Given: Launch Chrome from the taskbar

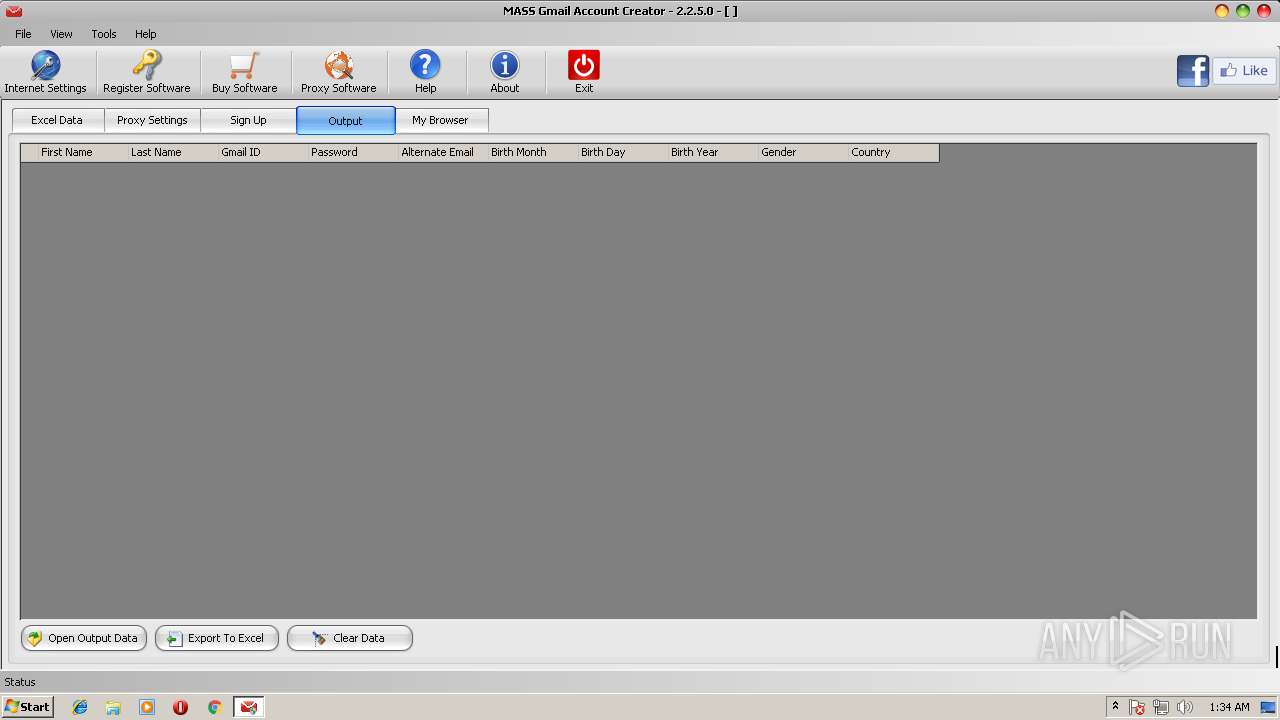Looking at the screenshot, I should (x=214, y=707).
